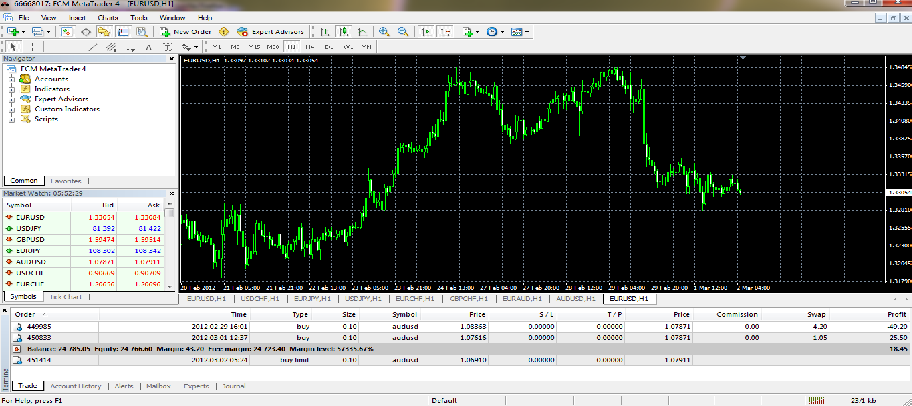The width and height of the screenshot is (912, 406).
Task: Select pending order 451414 row
Action: (x=461, y=360)
